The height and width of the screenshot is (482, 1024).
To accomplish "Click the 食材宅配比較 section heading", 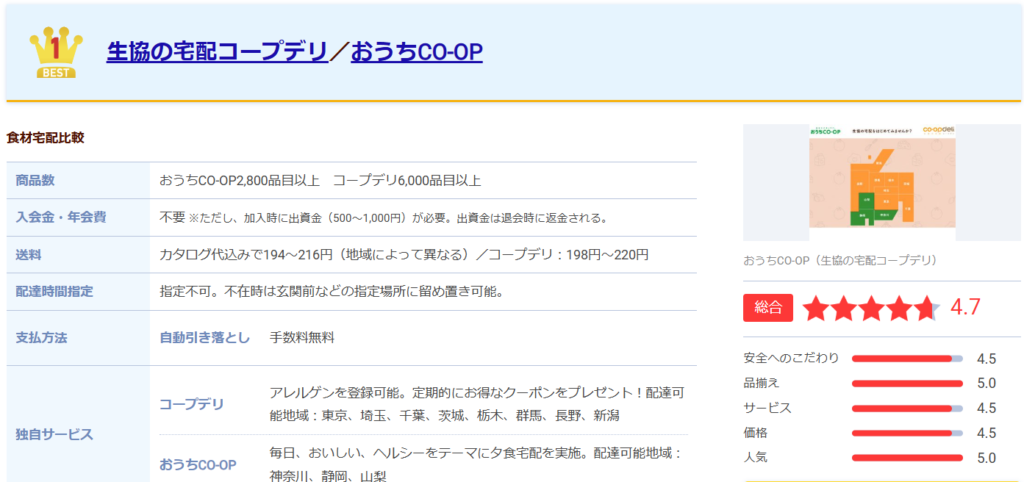I will [45, 137].
